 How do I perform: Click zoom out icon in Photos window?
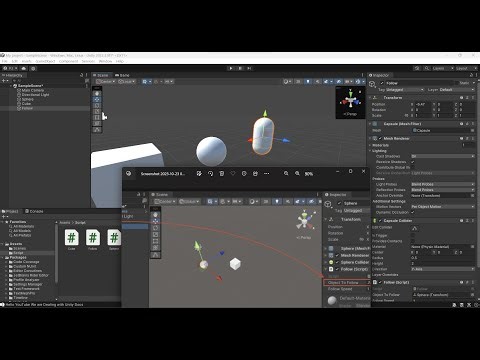(x=286, y=174)
